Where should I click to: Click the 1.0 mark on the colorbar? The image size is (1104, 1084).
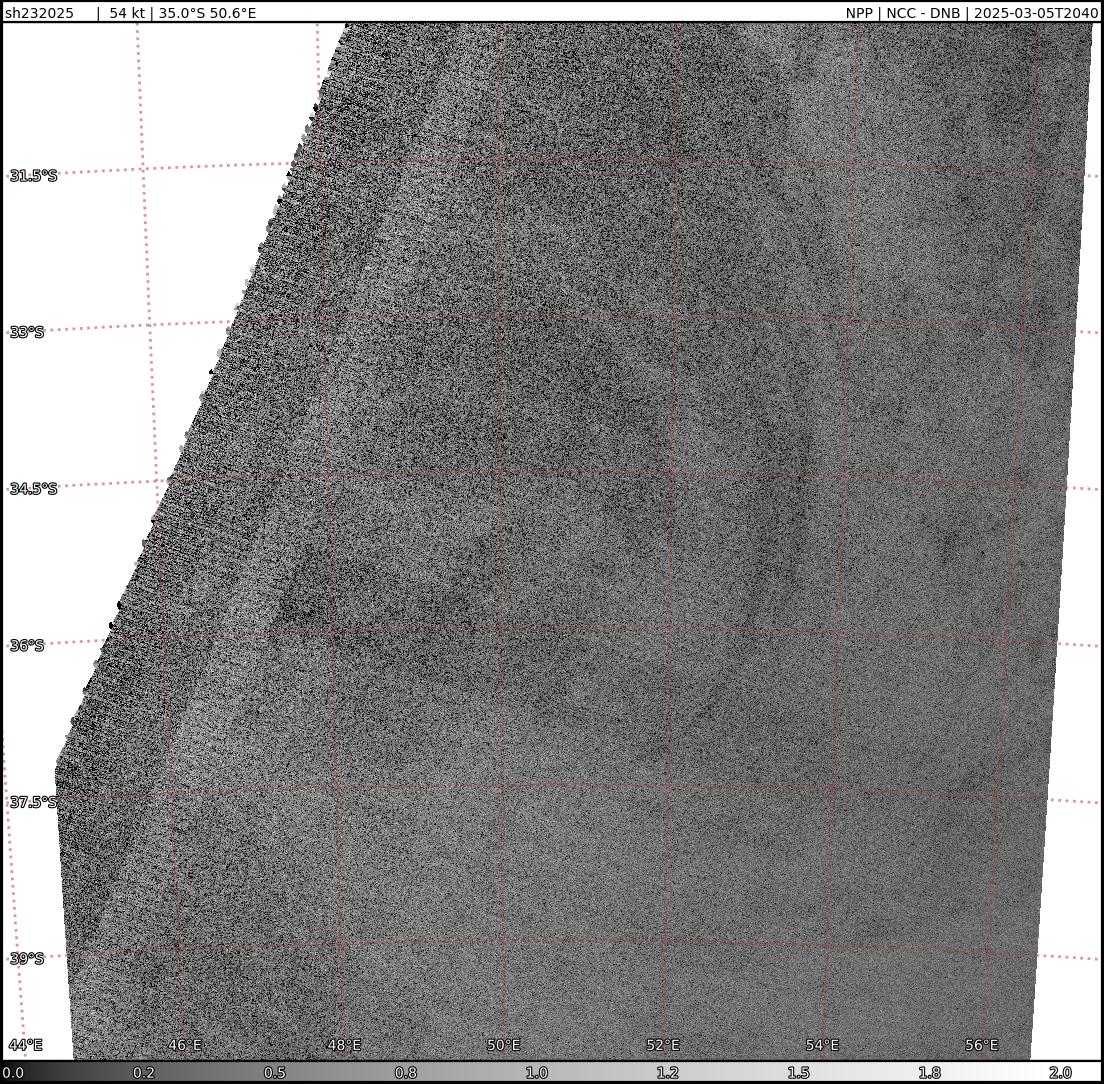[537, 1073]
